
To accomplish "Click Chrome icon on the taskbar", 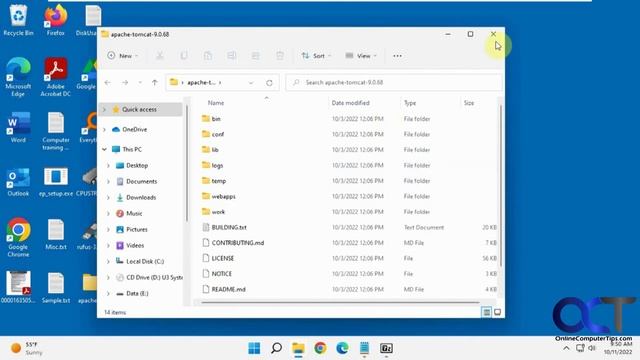I will [320, 348].
